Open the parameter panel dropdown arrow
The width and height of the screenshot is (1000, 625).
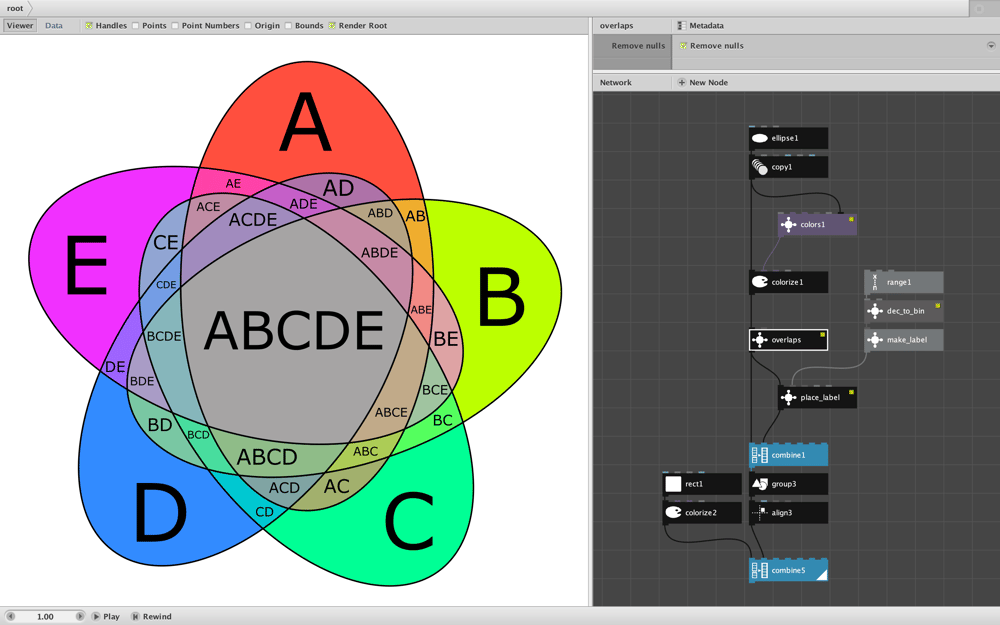click(x=991, y=46)
